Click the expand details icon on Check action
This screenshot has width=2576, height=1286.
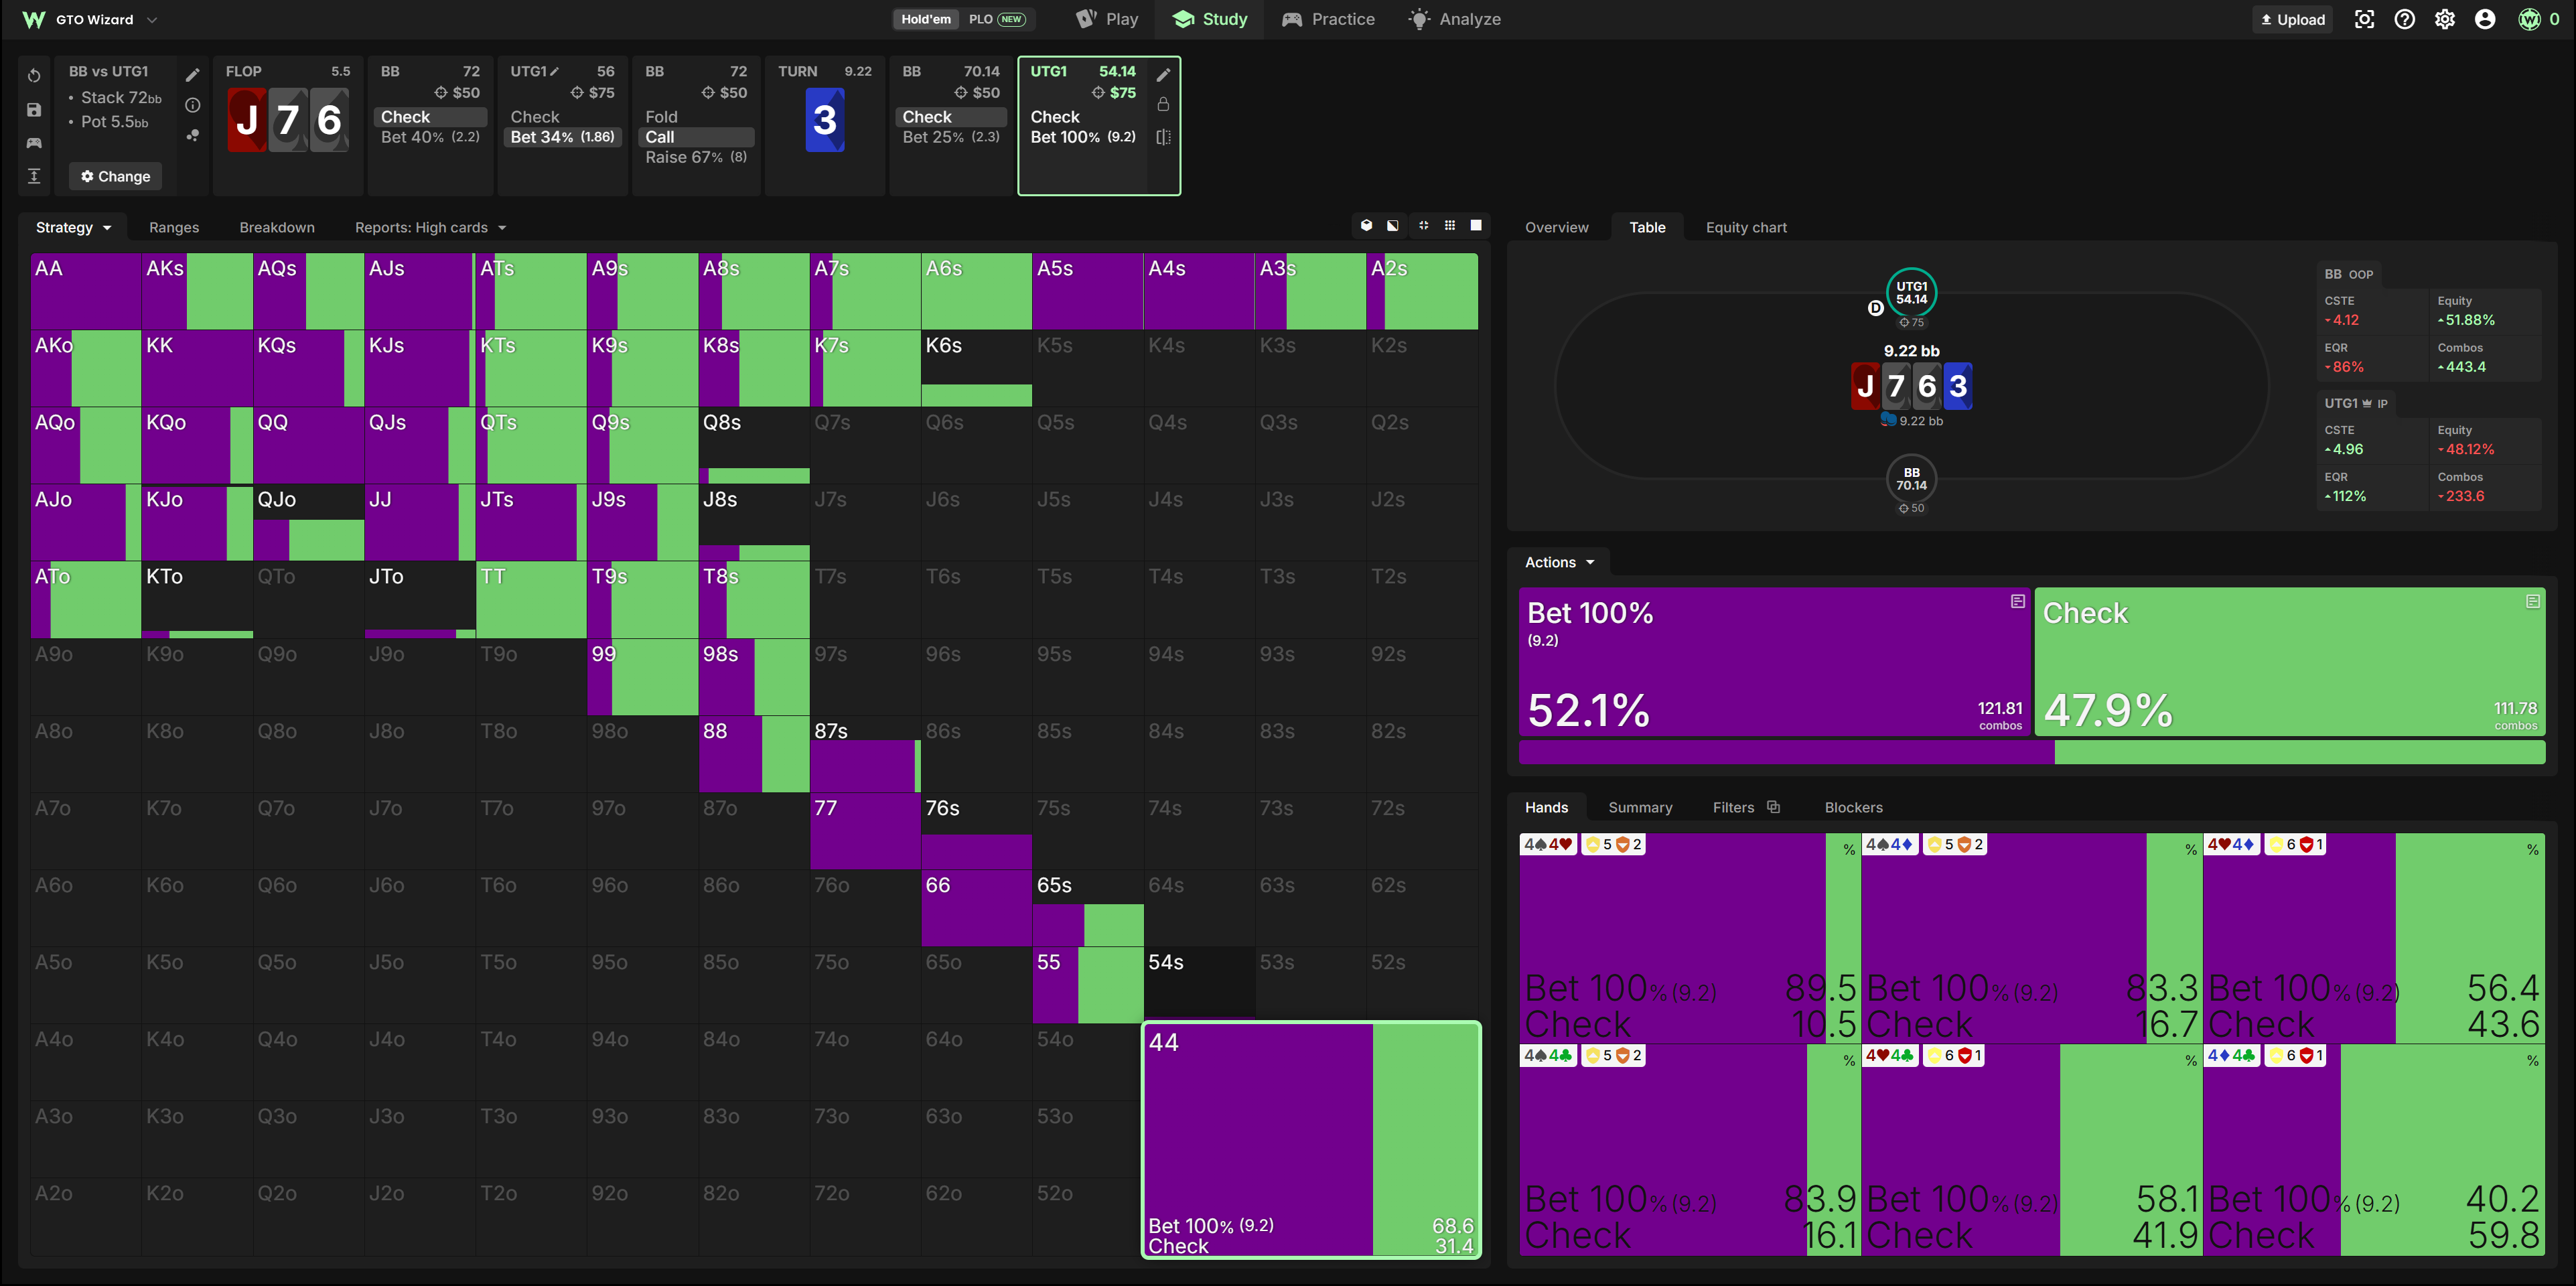[2533, 601]
